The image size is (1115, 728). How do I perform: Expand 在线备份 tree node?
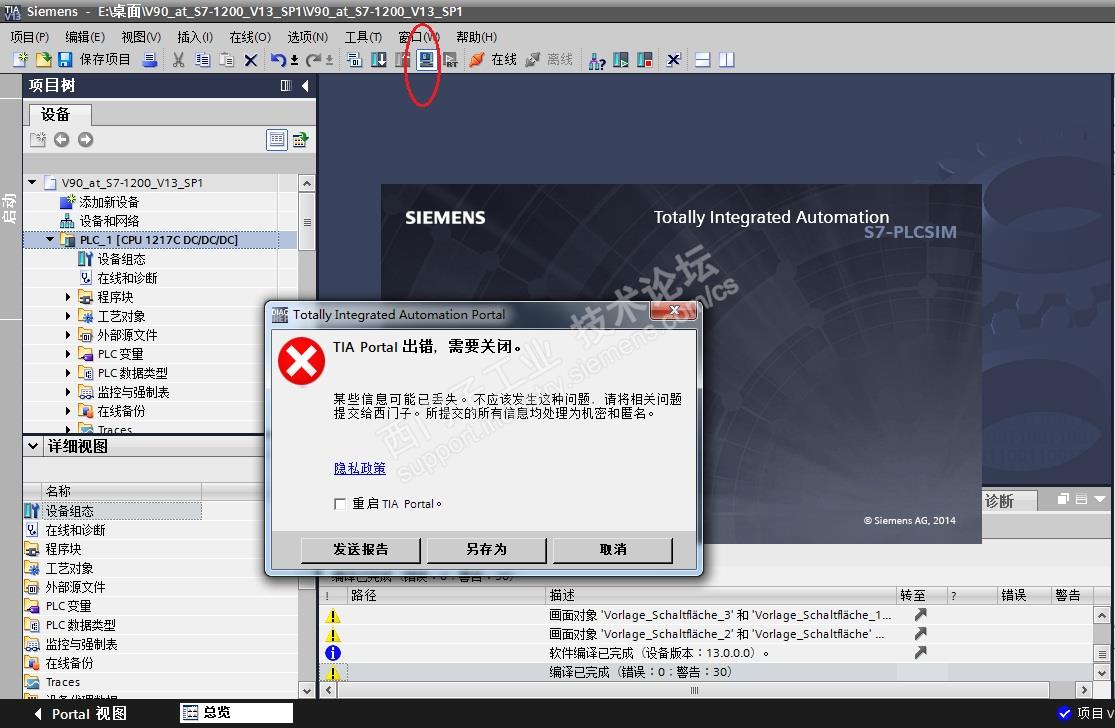tap(68, 411)
